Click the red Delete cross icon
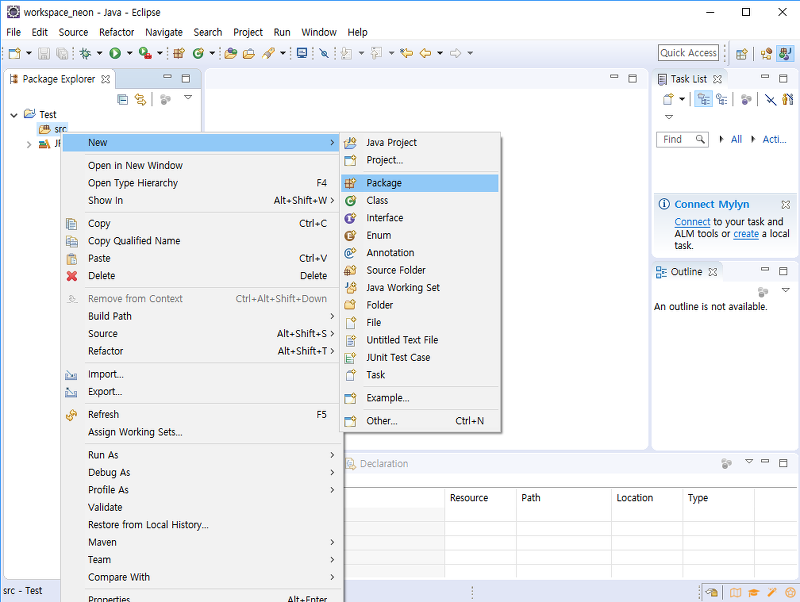 (72, 276)
